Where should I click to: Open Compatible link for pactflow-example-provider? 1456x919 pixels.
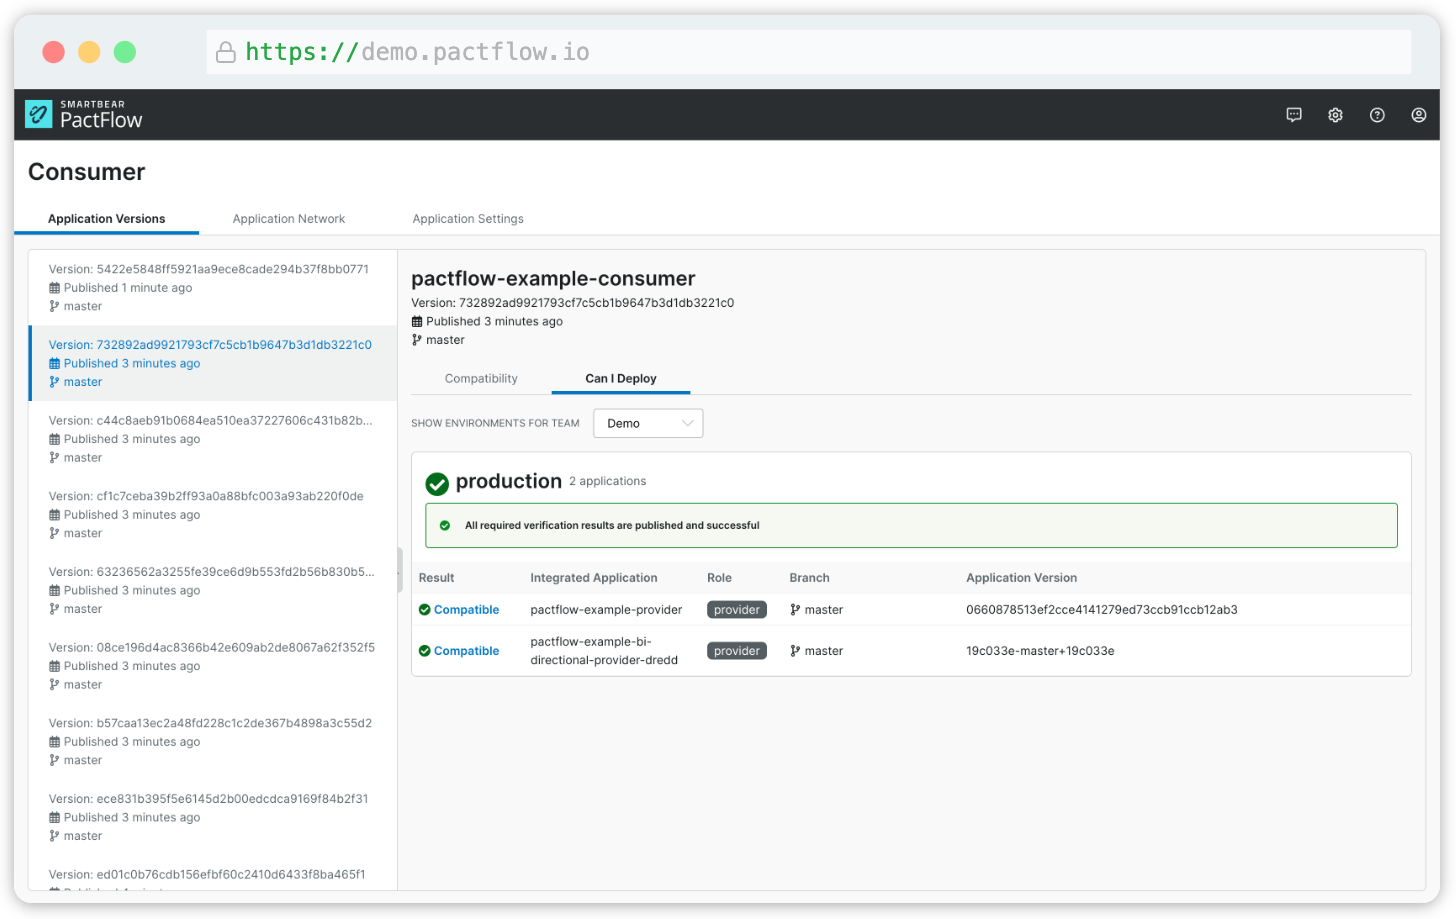(466, 610)
